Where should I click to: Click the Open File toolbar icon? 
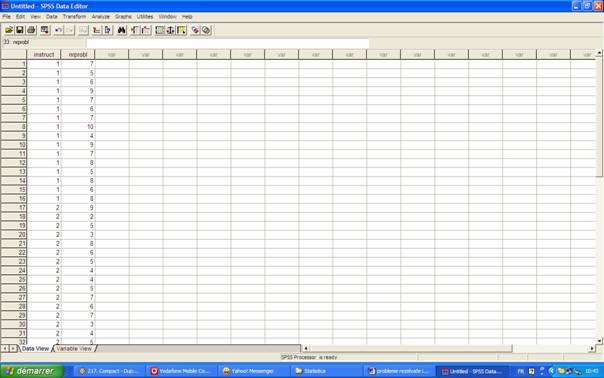pos(9,30)
